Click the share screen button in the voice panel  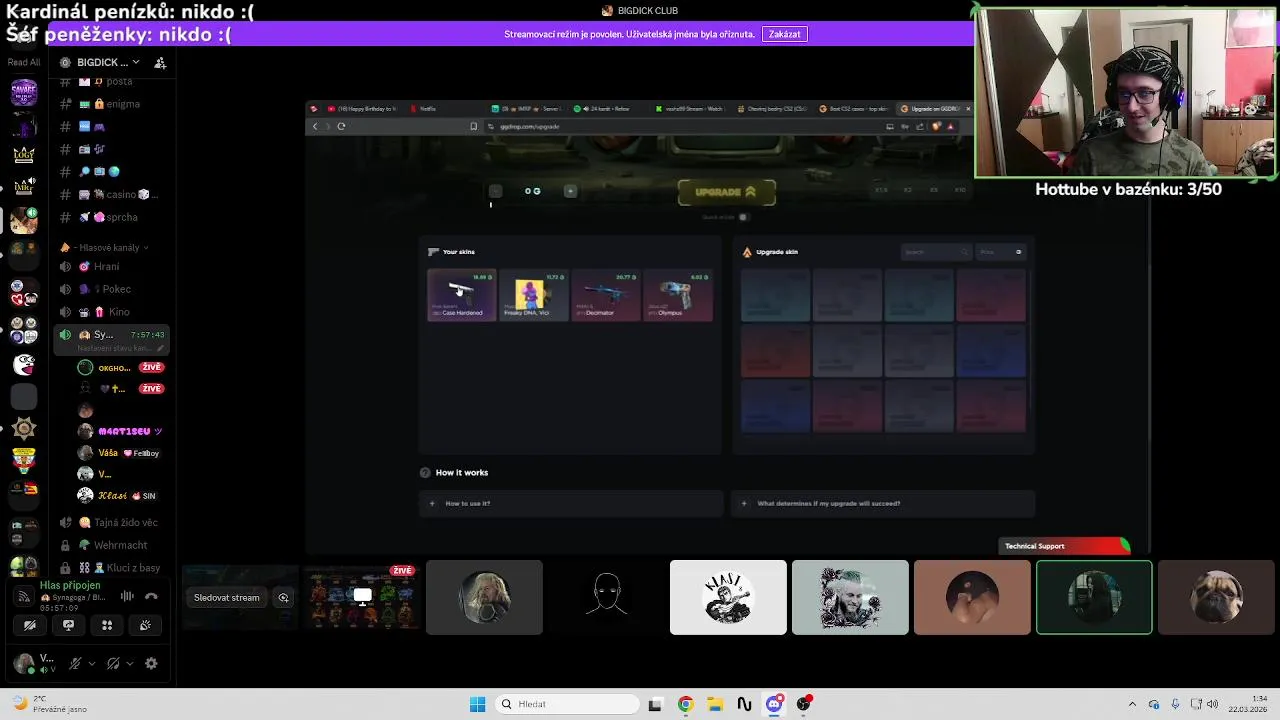click(68, 625)
